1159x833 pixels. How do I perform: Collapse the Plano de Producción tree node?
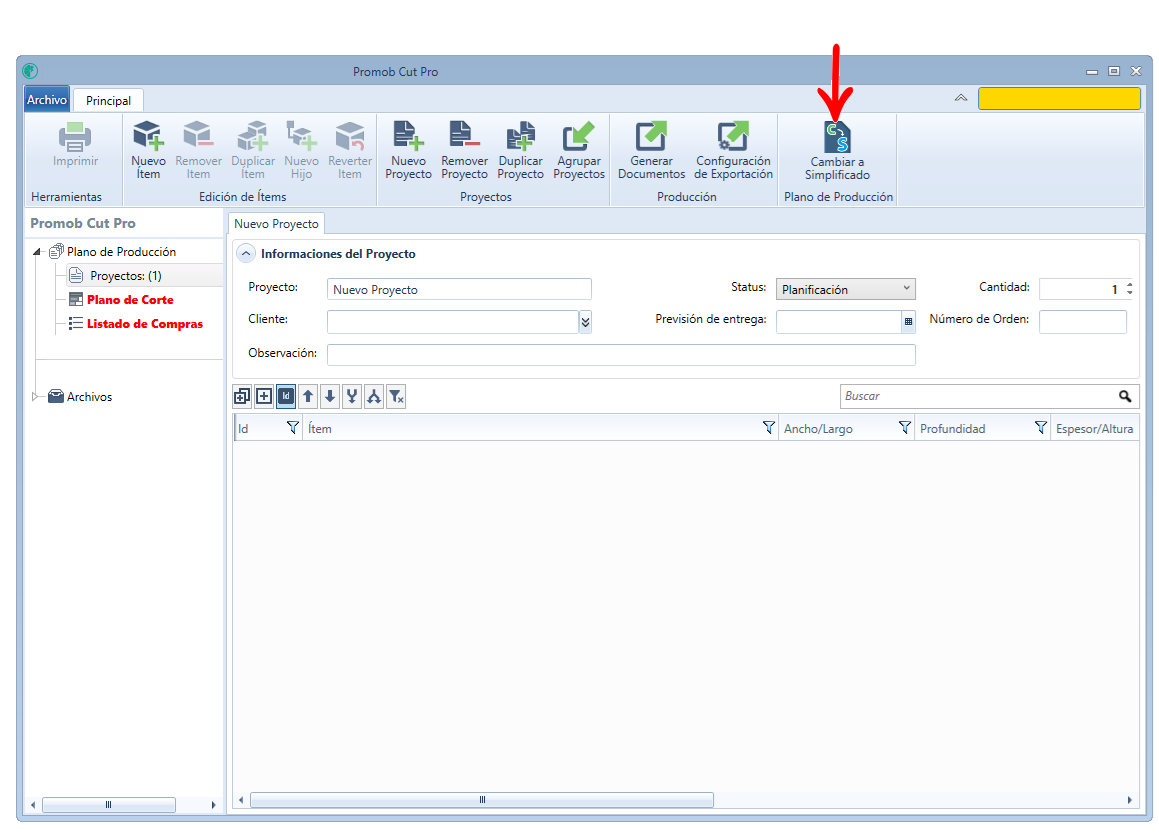pos(37,252)
